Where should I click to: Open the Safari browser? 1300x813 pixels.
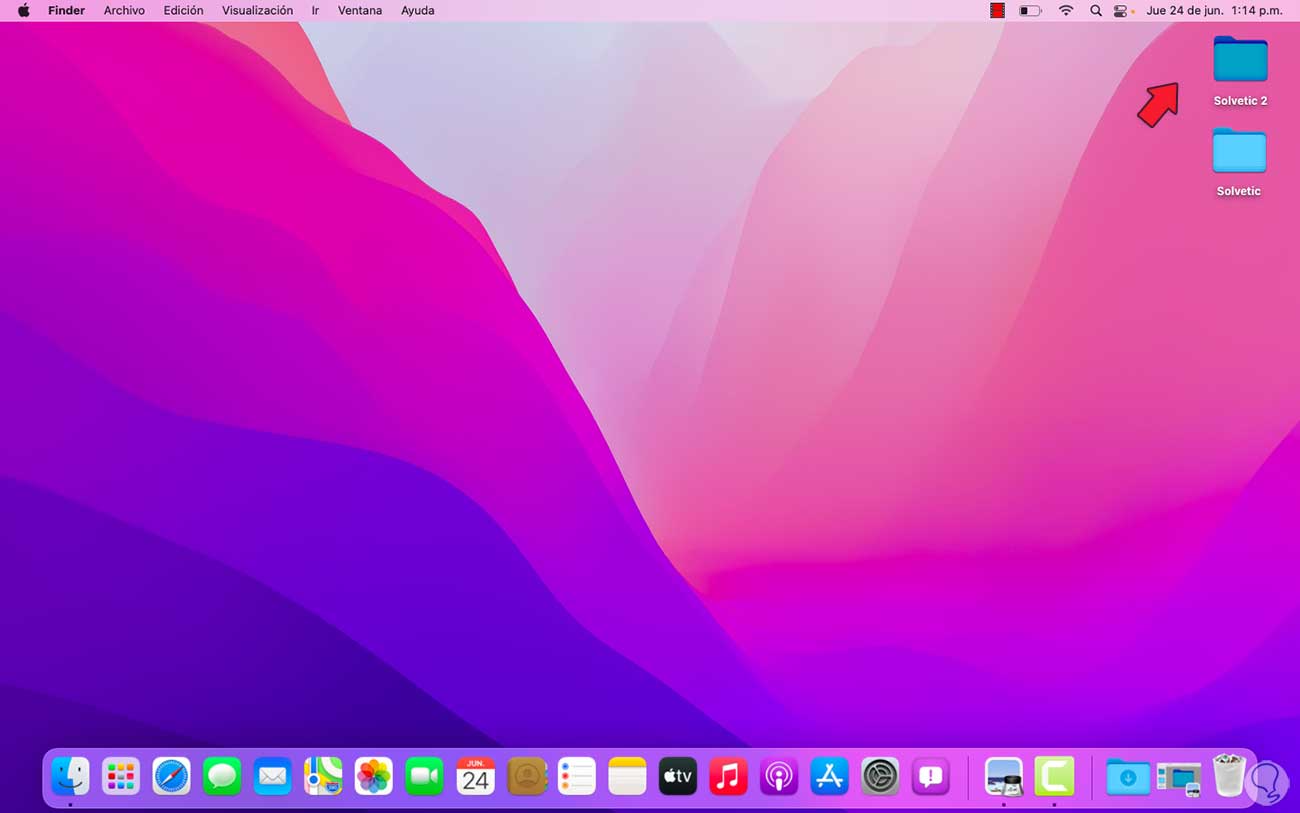(x=171, y=776)
